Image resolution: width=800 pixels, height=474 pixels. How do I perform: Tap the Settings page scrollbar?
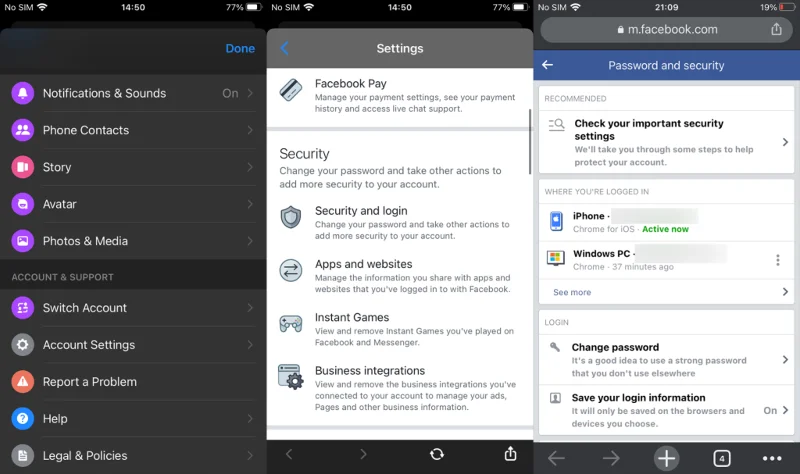[530, 141]
